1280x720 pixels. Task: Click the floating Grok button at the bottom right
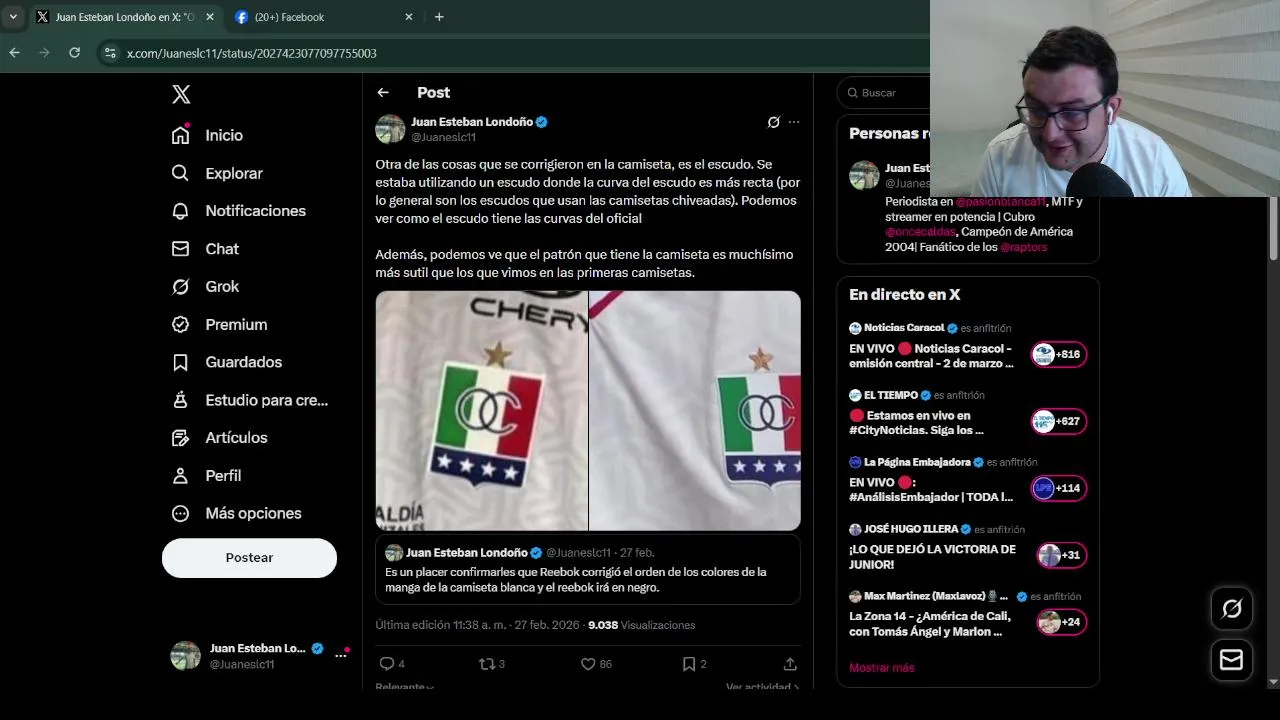[1232, 608]
